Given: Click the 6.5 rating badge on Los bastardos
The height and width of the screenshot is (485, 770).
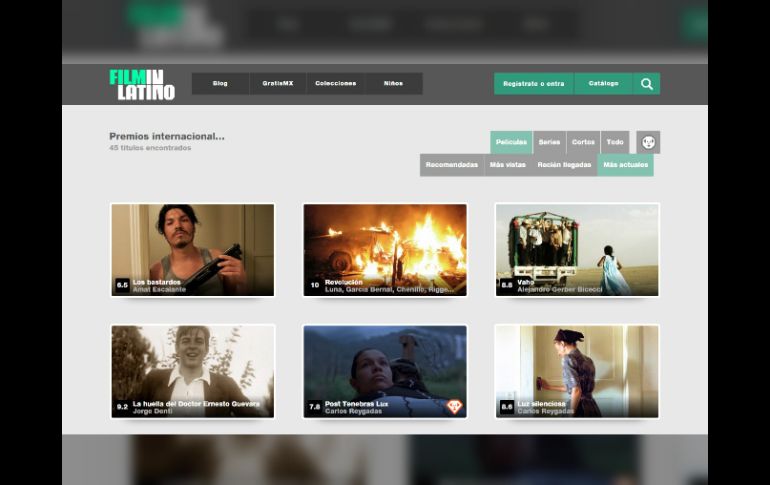Looking at the screenshot, I should (x=122, y=285).
